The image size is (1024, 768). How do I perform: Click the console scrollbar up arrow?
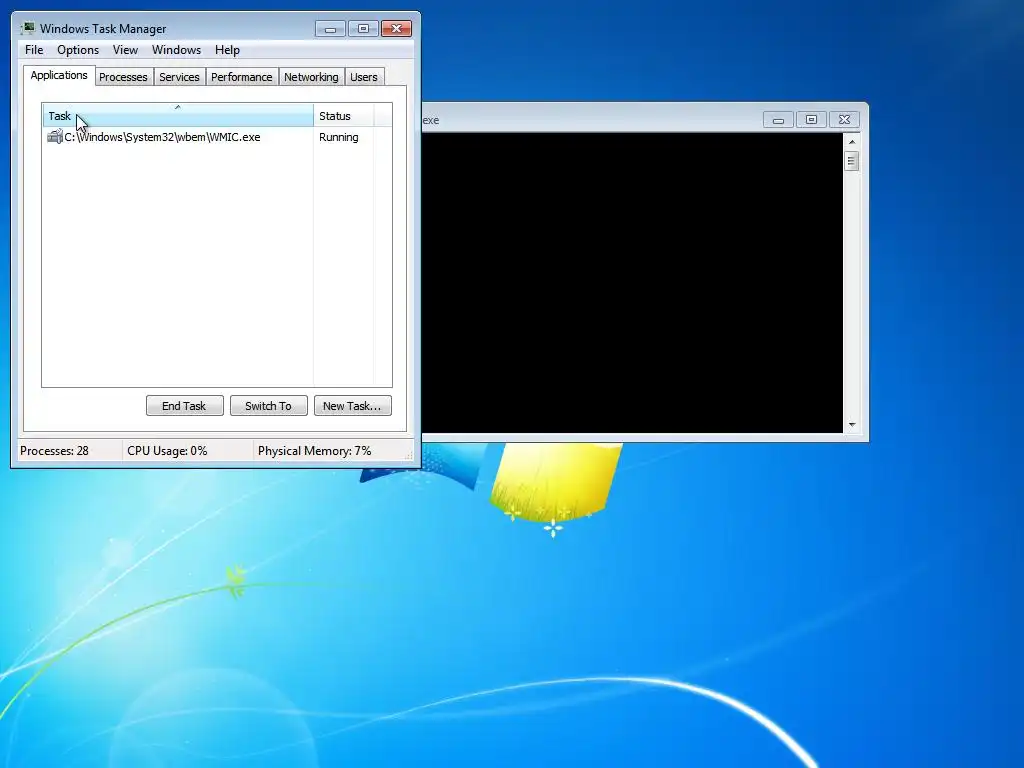(852, 141)
